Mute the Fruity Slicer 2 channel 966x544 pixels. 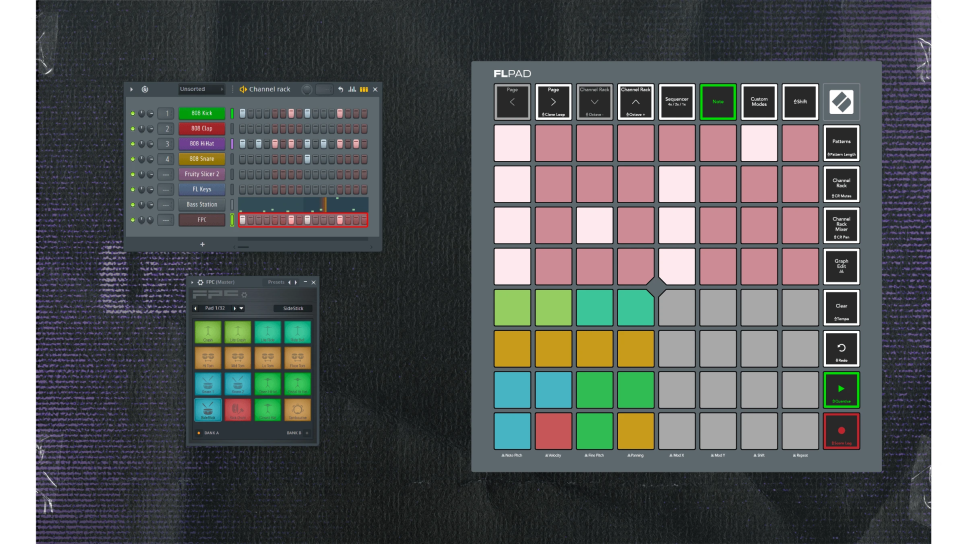(132, 174)
